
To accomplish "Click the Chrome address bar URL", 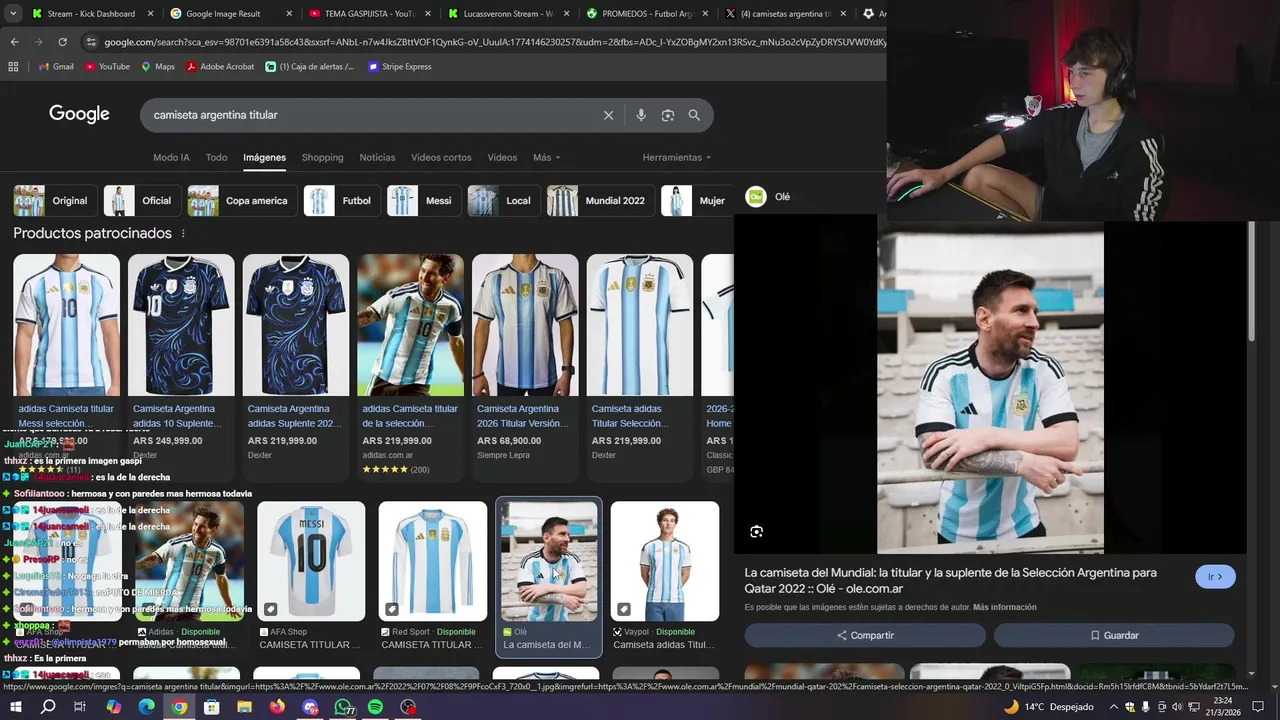I will [x=493, y=42].
